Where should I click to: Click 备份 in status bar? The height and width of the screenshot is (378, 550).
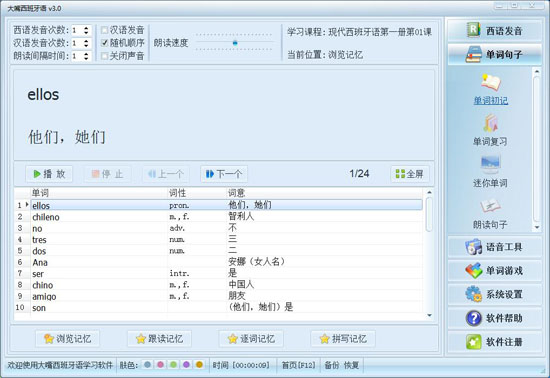pyautogui.click(x=331, y=365)
